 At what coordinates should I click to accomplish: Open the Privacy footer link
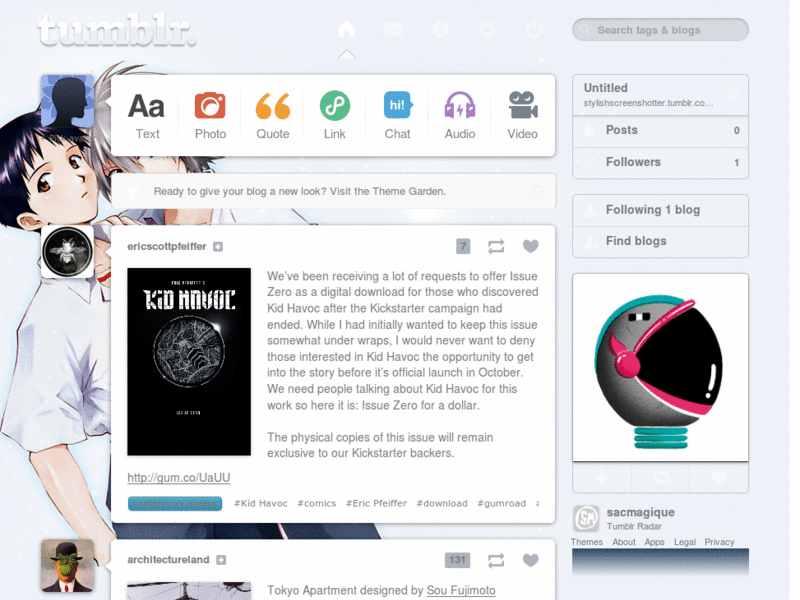(719, 542)
